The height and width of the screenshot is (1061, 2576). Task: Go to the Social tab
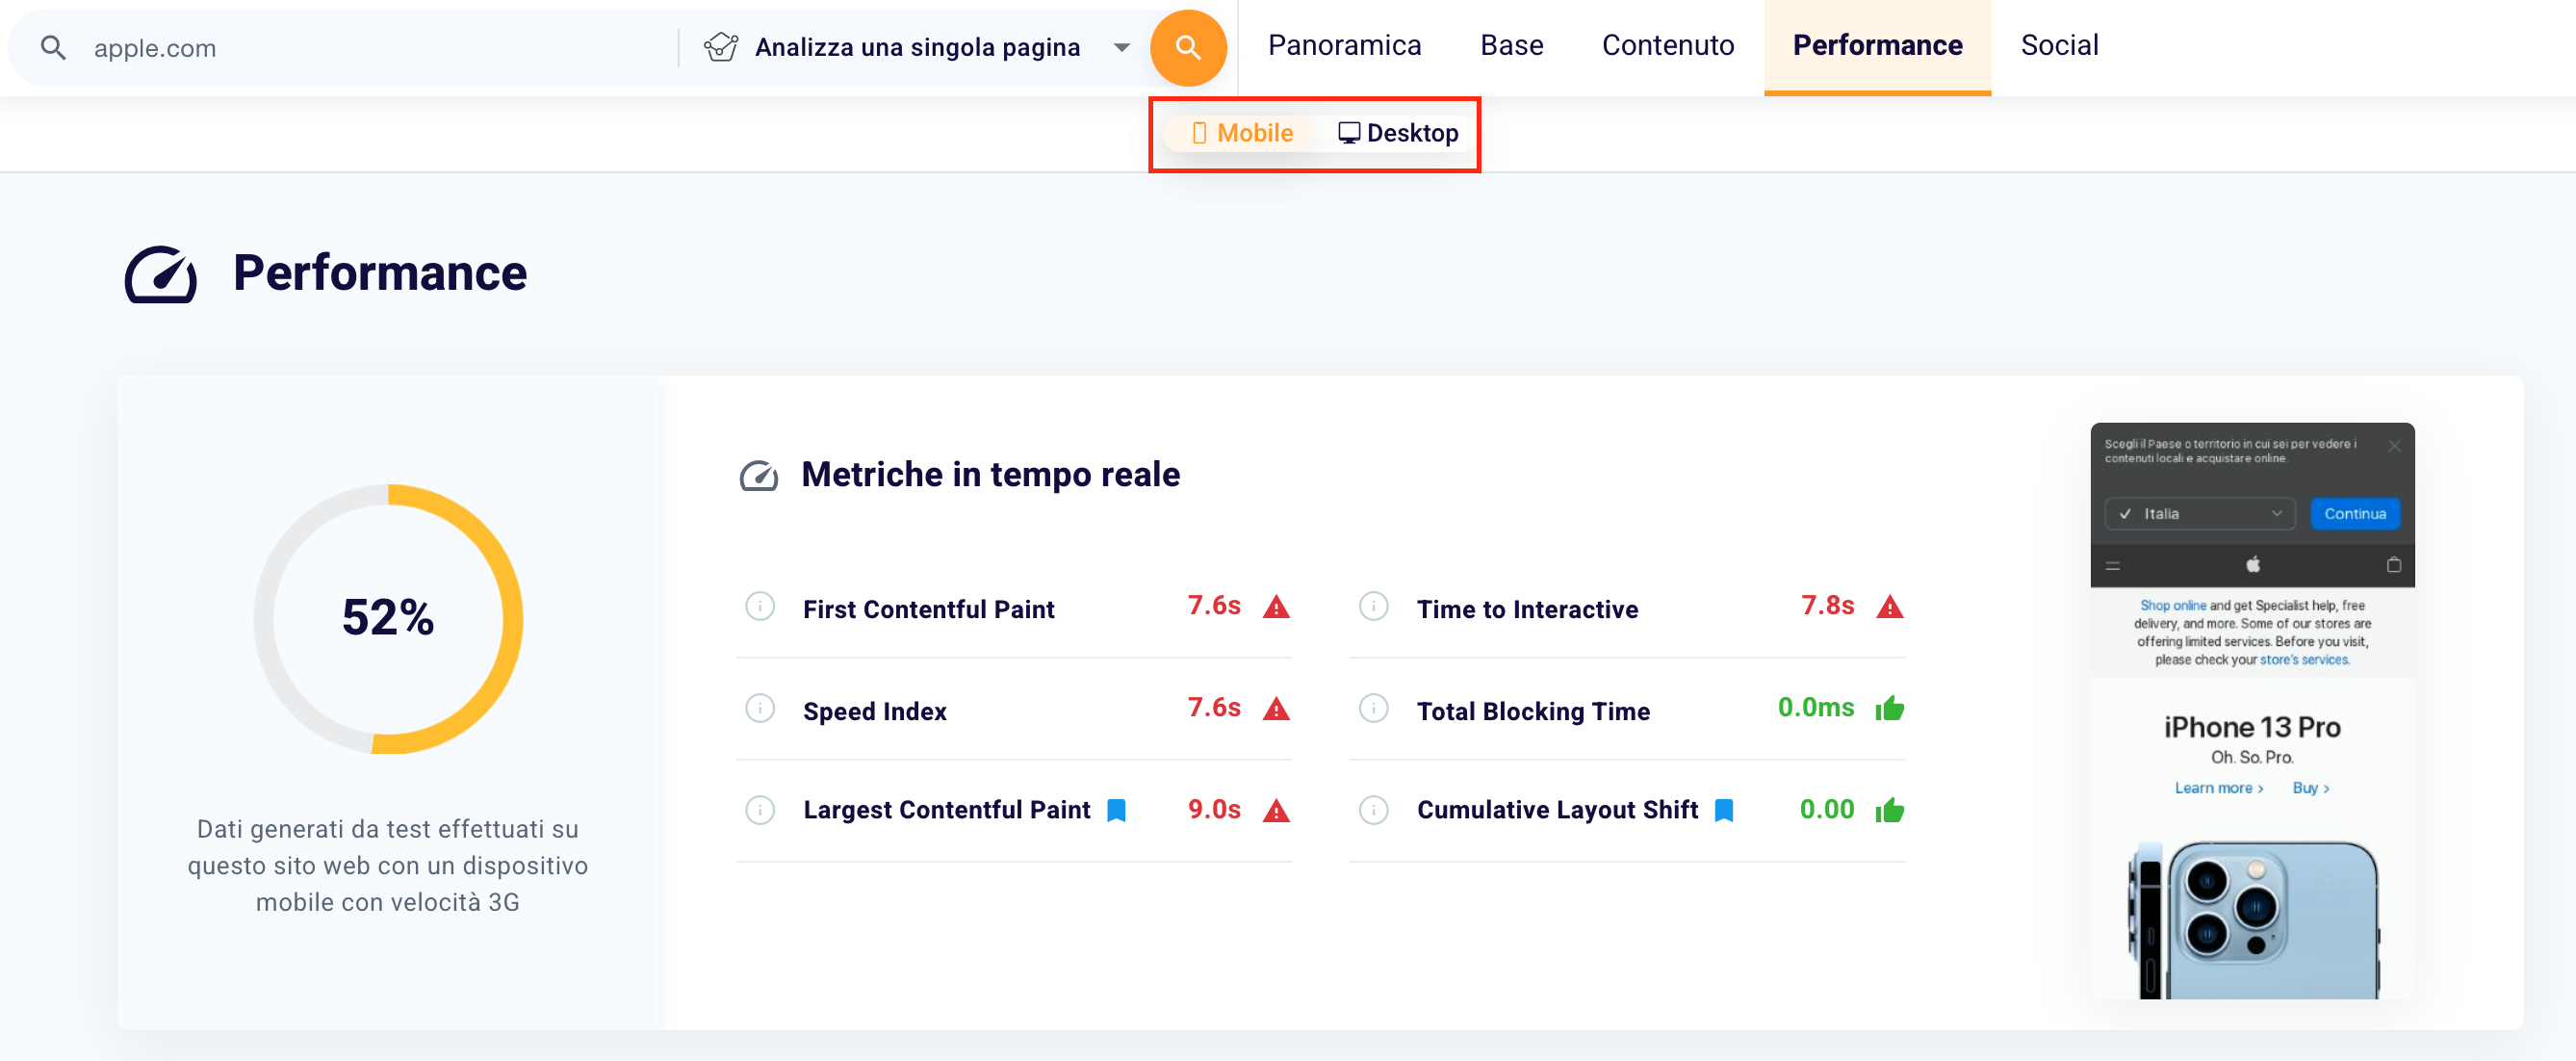[x=2059, y=45]
